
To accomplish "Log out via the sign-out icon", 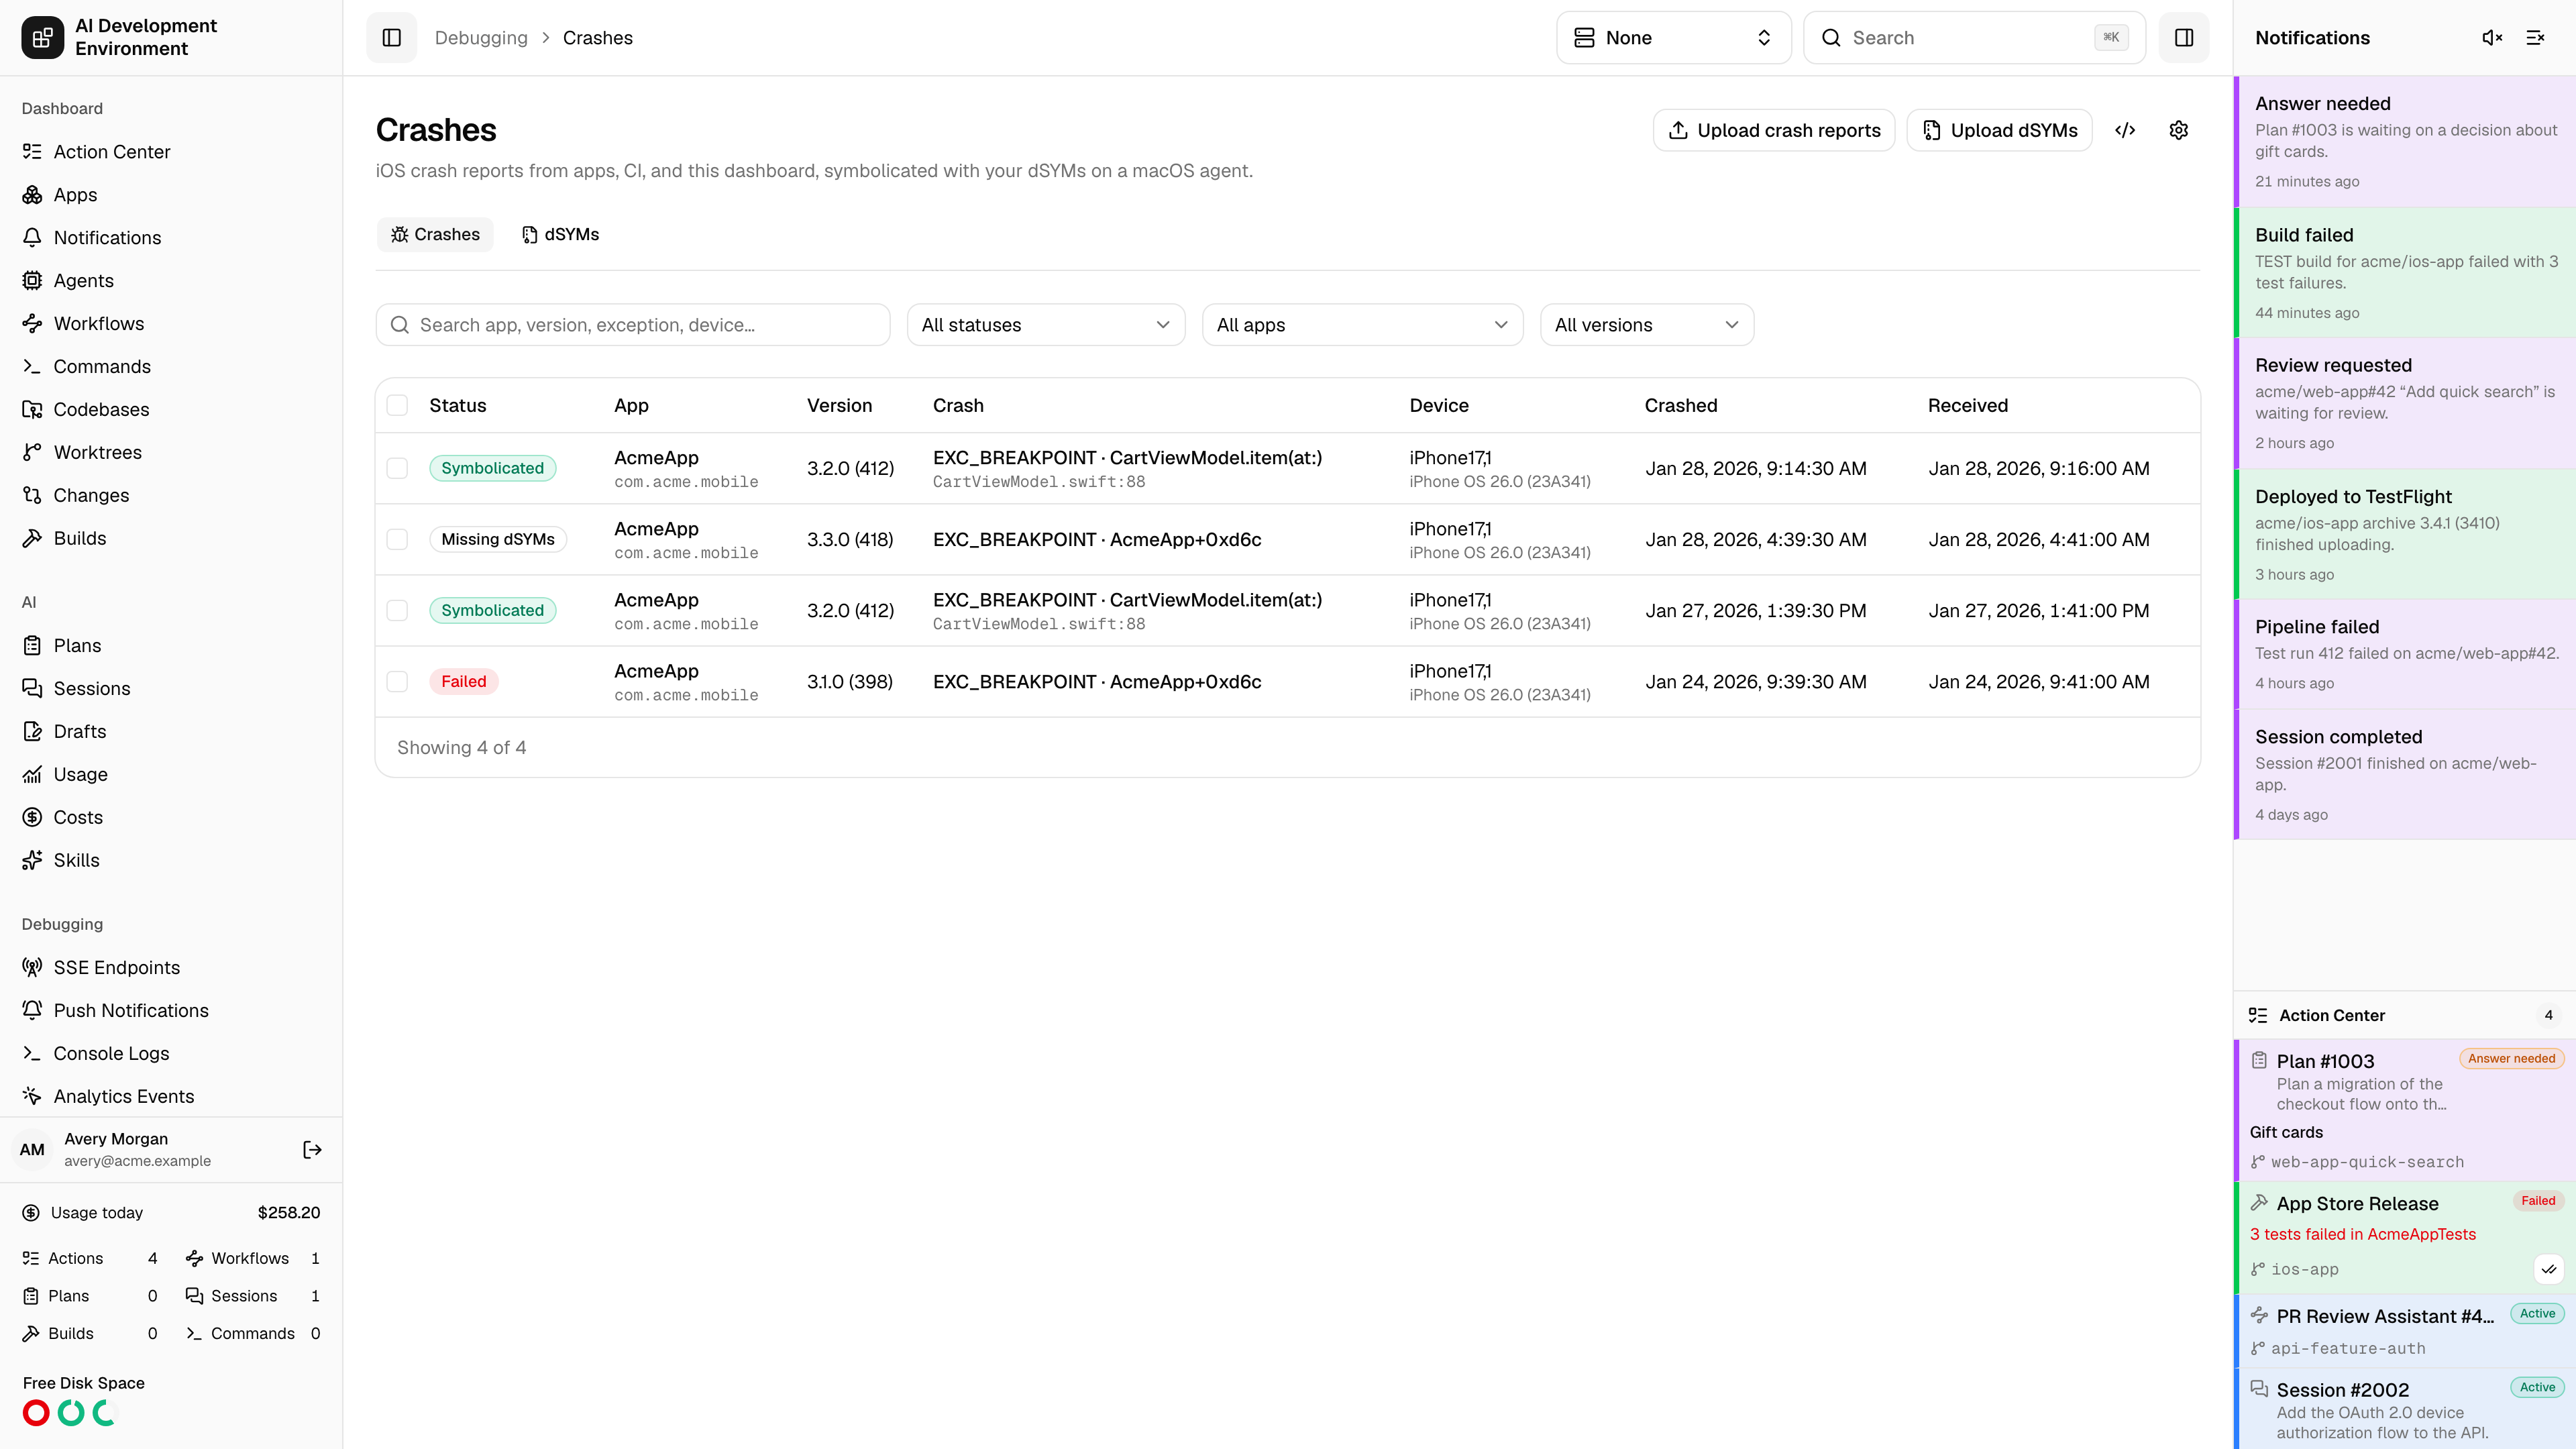I will click(312, 1149).
